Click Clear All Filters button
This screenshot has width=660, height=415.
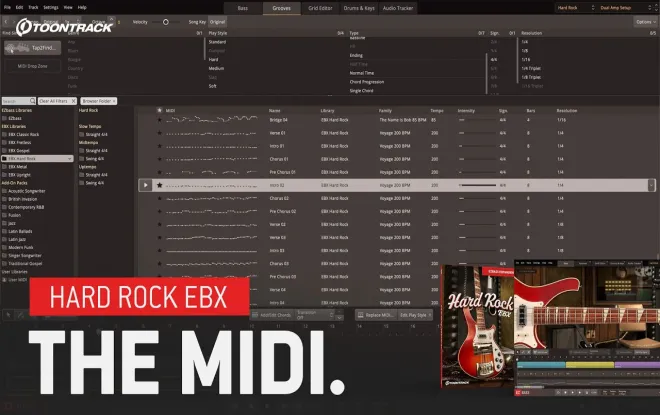(x=57, y=101)
